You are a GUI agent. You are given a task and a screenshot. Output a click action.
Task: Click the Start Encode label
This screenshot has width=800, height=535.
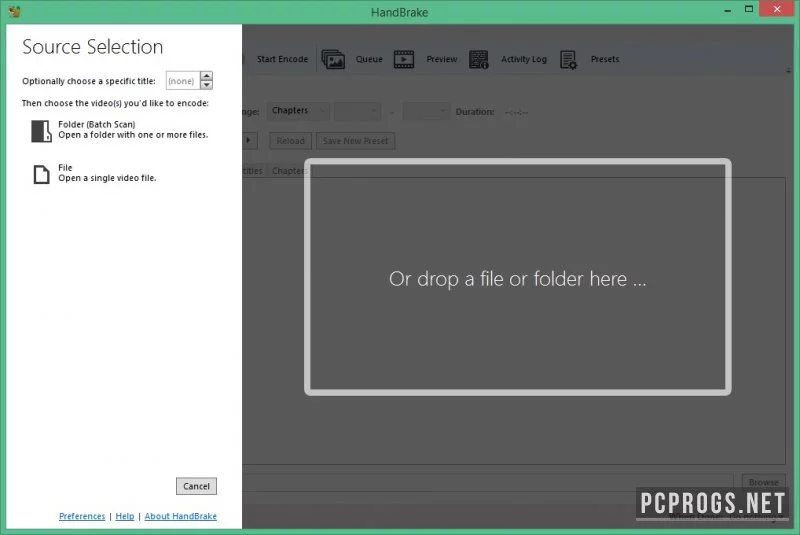click(282, 59)
